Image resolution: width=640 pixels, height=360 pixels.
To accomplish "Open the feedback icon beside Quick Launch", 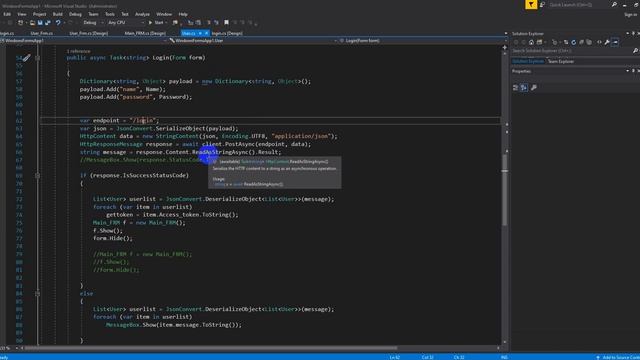I will pyautogui.click(x=542, y=4).
